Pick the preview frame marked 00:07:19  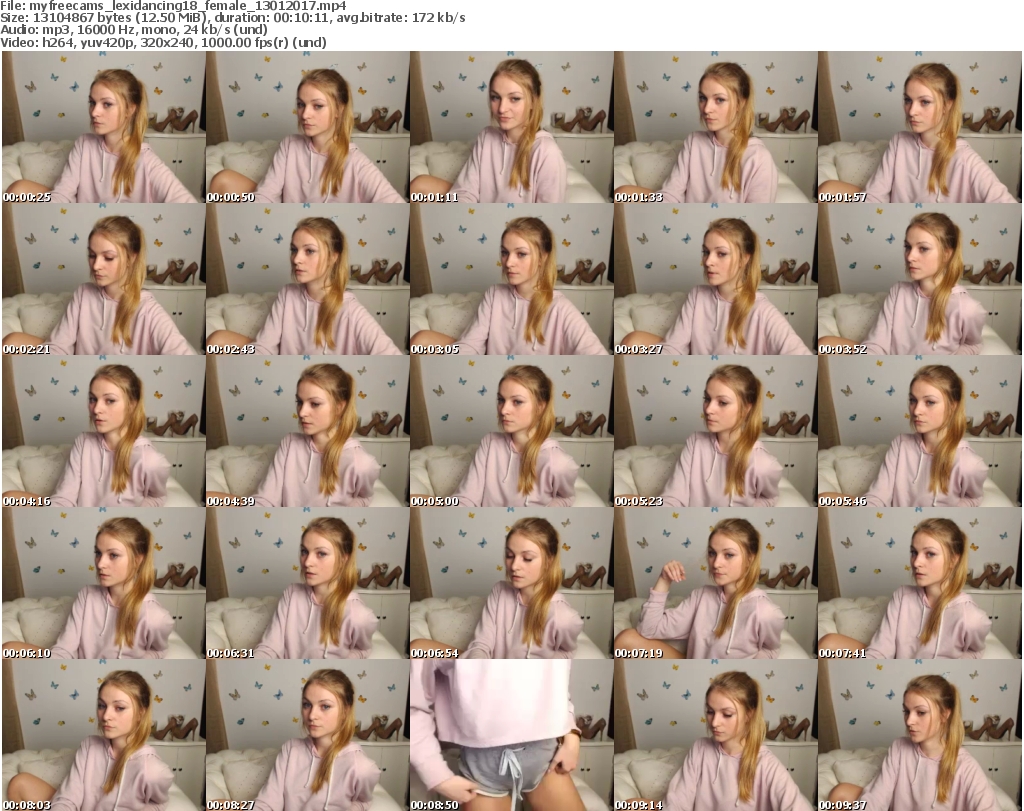(x=716, y=583)
